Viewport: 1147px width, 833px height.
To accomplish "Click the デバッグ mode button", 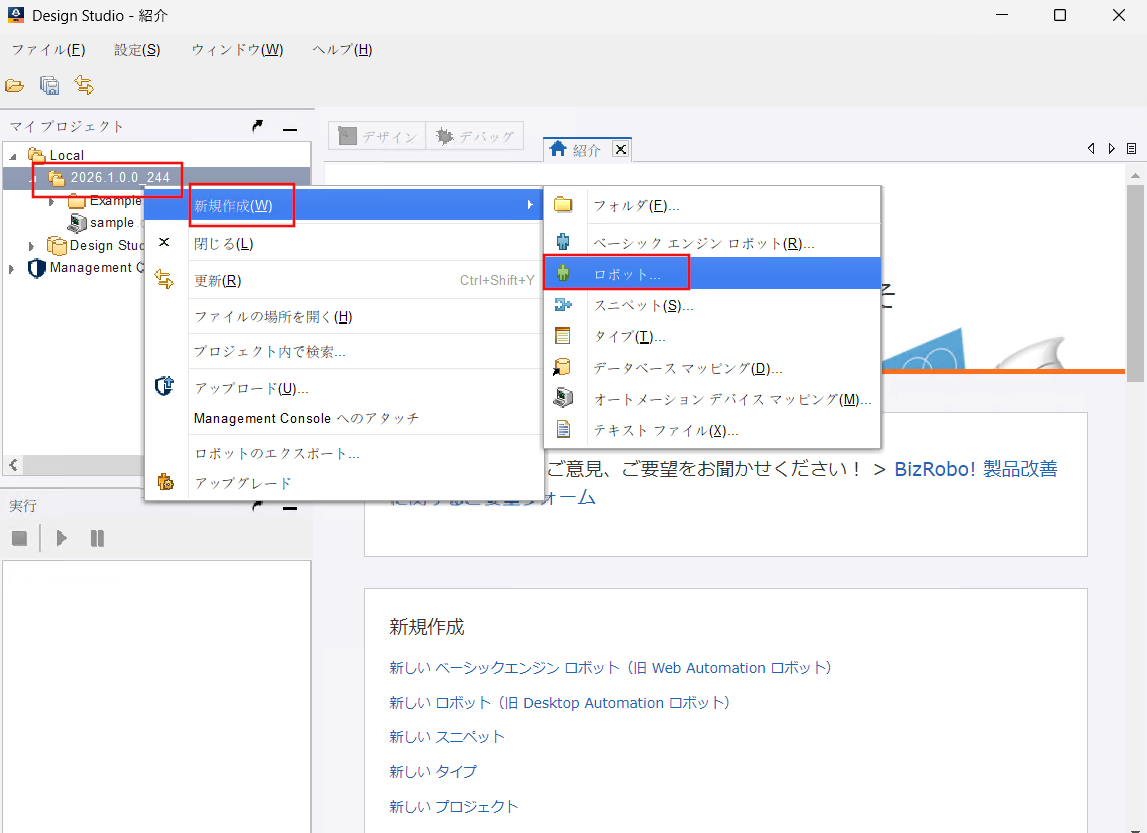I will point(475,136).
